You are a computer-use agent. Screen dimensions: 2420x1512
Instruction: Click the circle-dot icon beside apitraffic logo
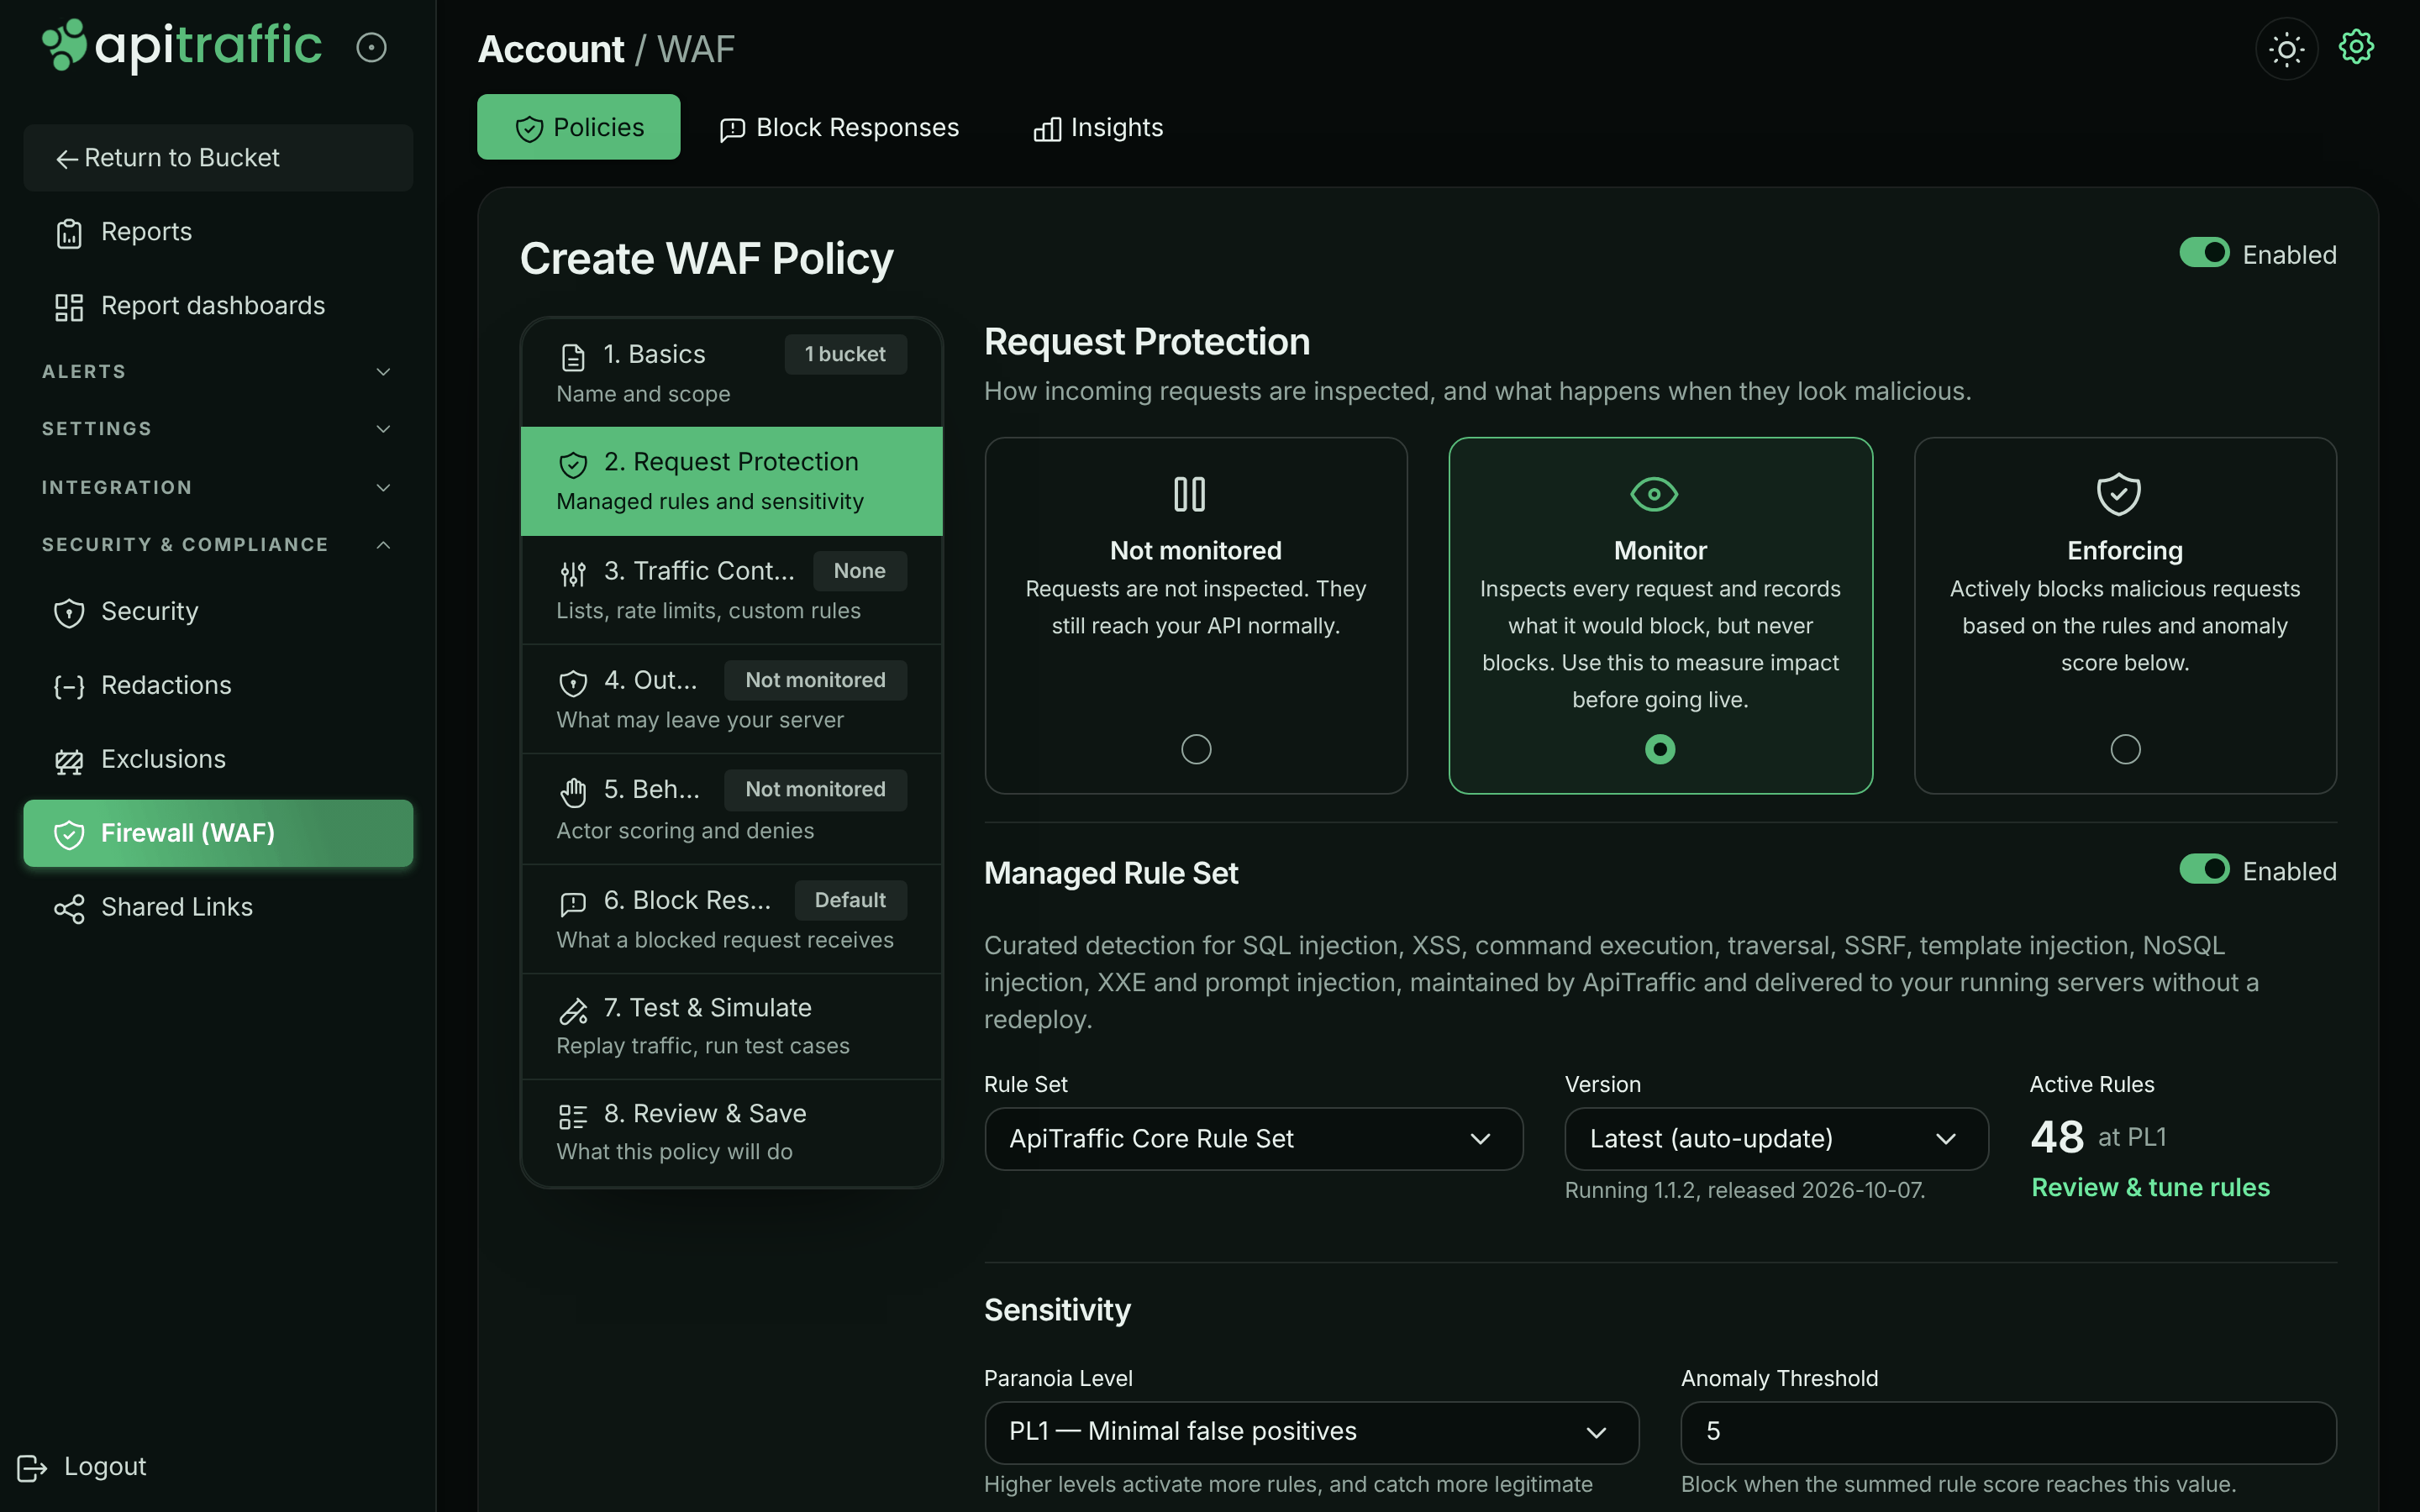pyautogui.click(x=371, y=47)
